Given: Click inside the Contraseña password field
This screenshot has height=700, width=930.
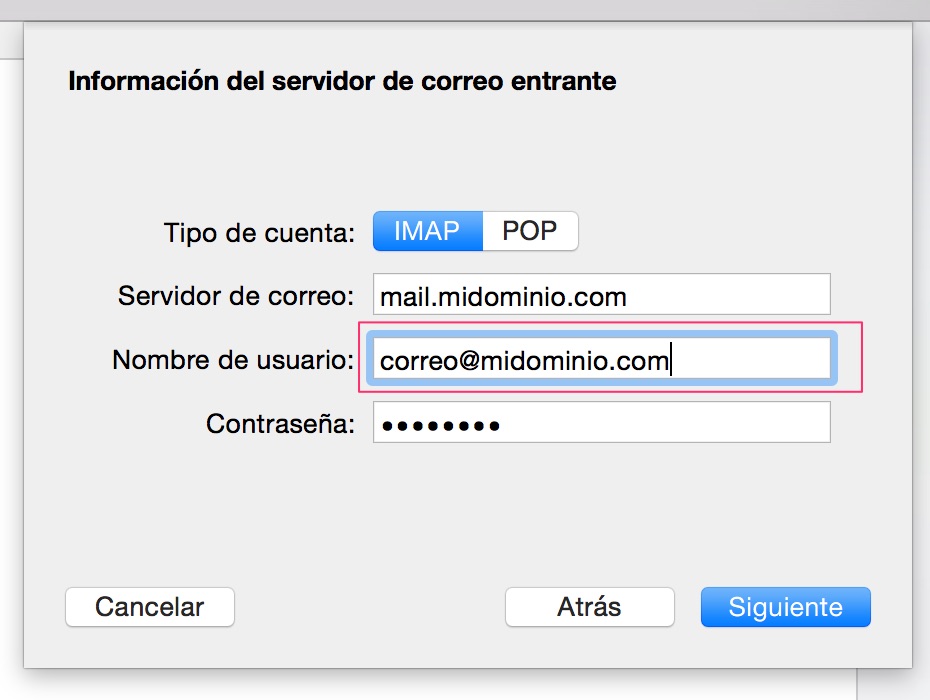Looking at the screenshot, I should click(x=601, y=422).
